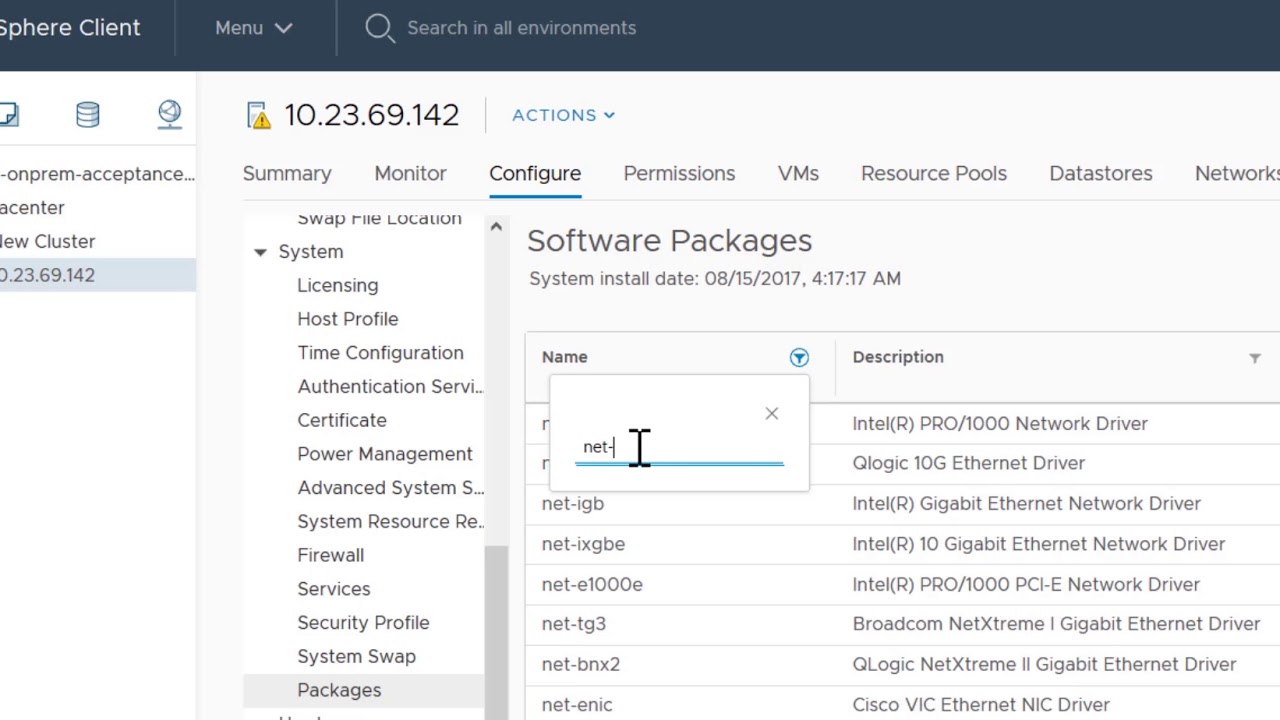
Task: Open the Name column filter icon
Action: 799,358
